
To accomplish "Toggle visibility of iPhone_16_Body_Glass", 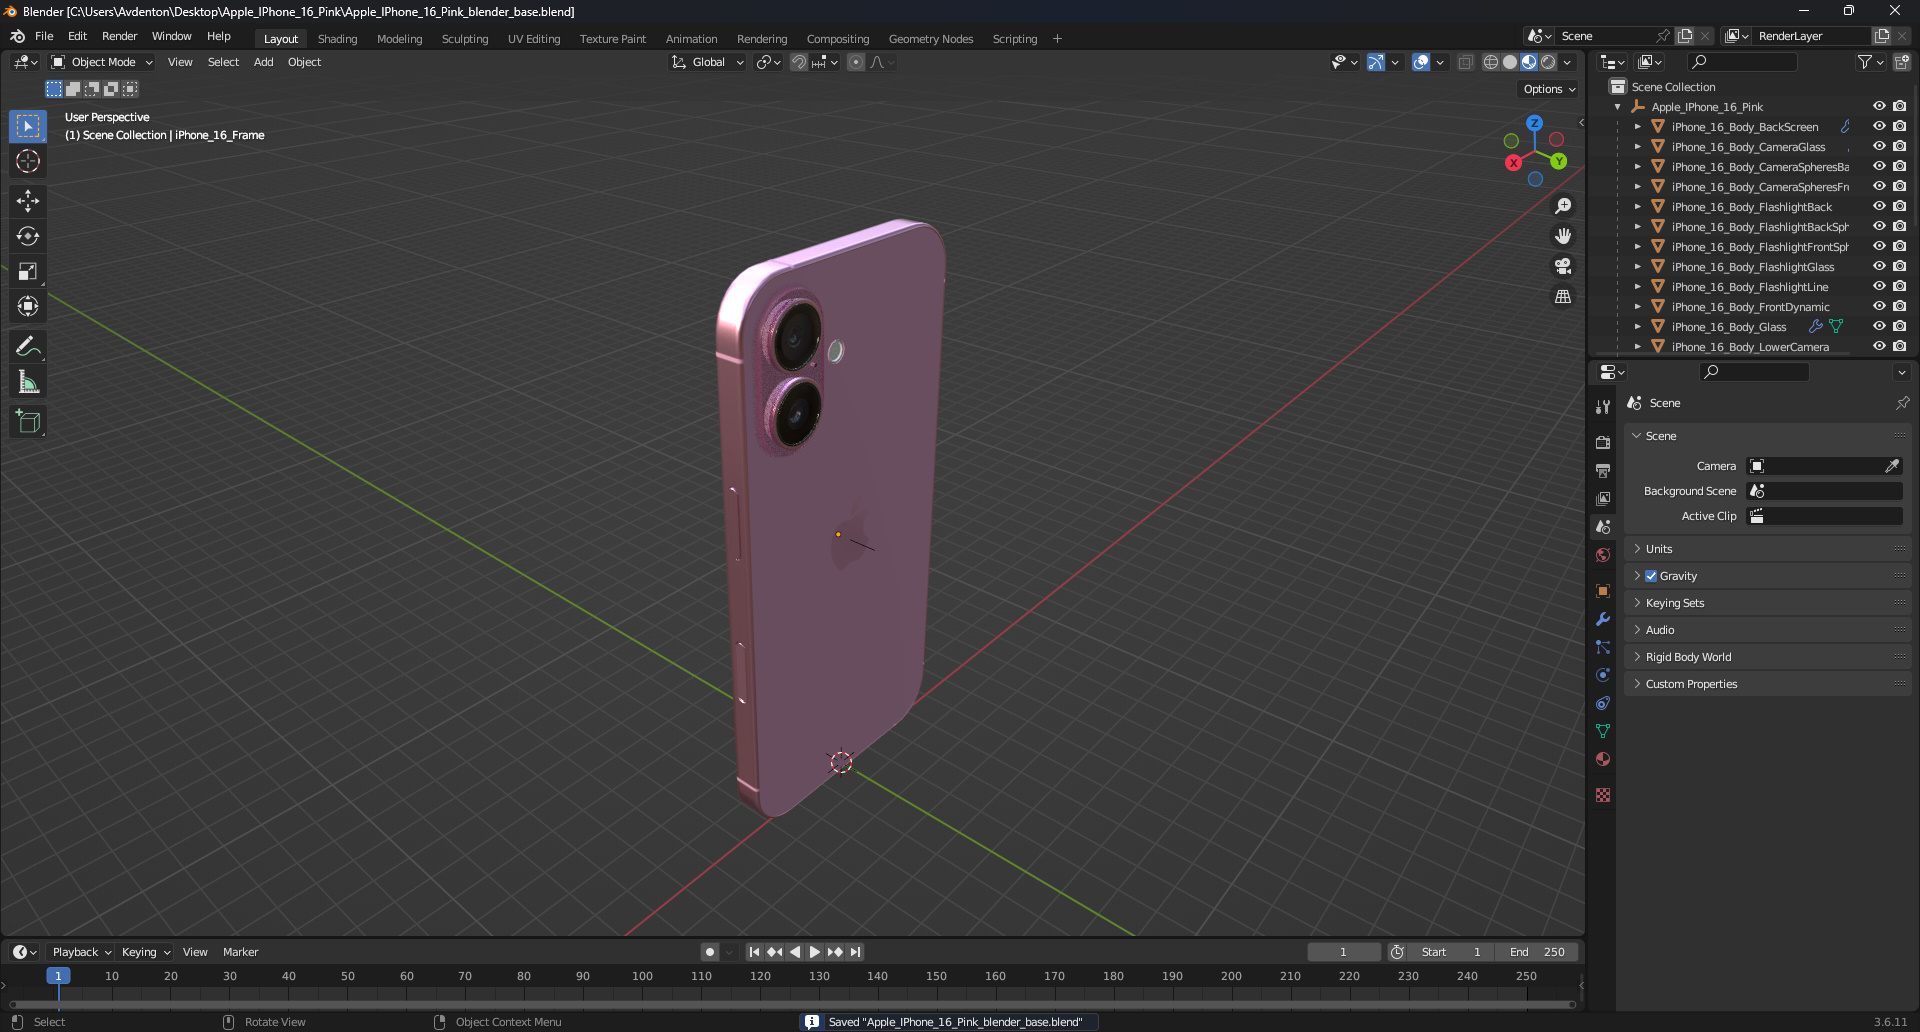I will (1879, 327).
